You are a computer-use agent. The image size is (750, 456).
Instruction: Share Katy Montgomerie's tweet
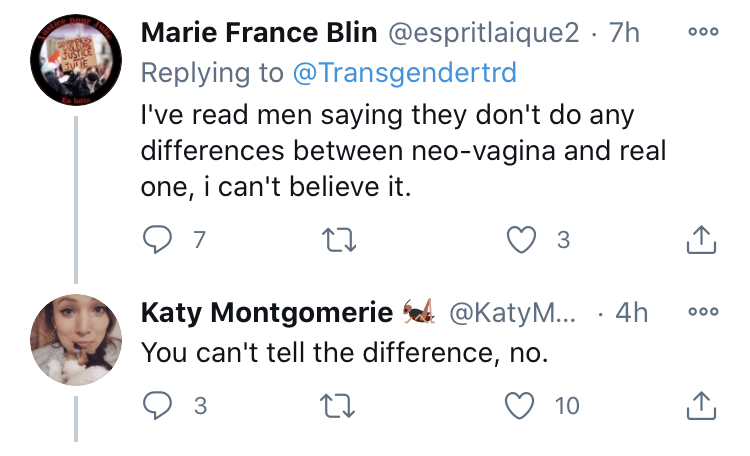(701, 405)
